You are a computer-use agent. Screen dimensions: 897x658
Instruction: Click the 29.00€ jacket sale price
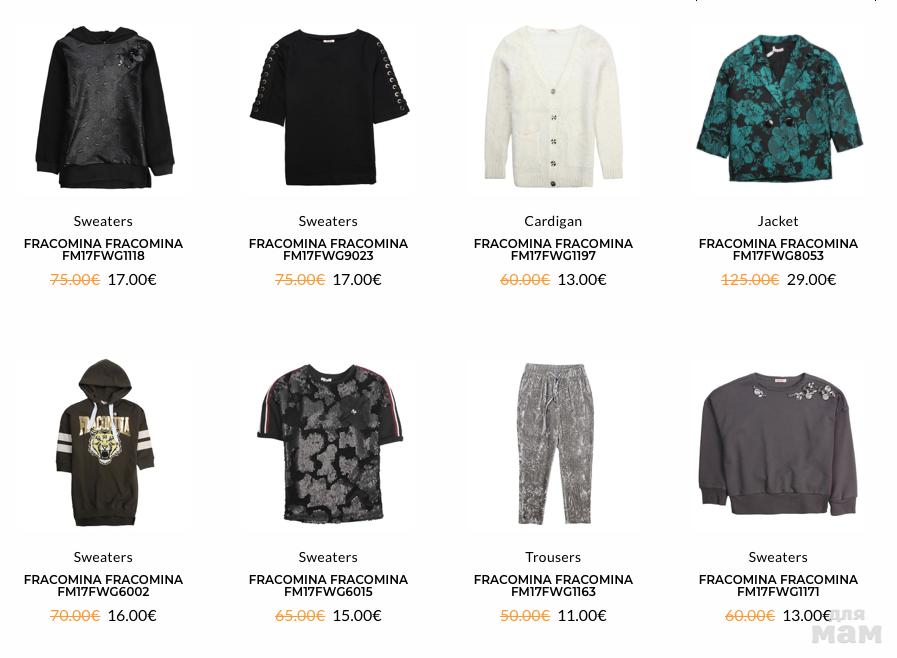[811, 280]
